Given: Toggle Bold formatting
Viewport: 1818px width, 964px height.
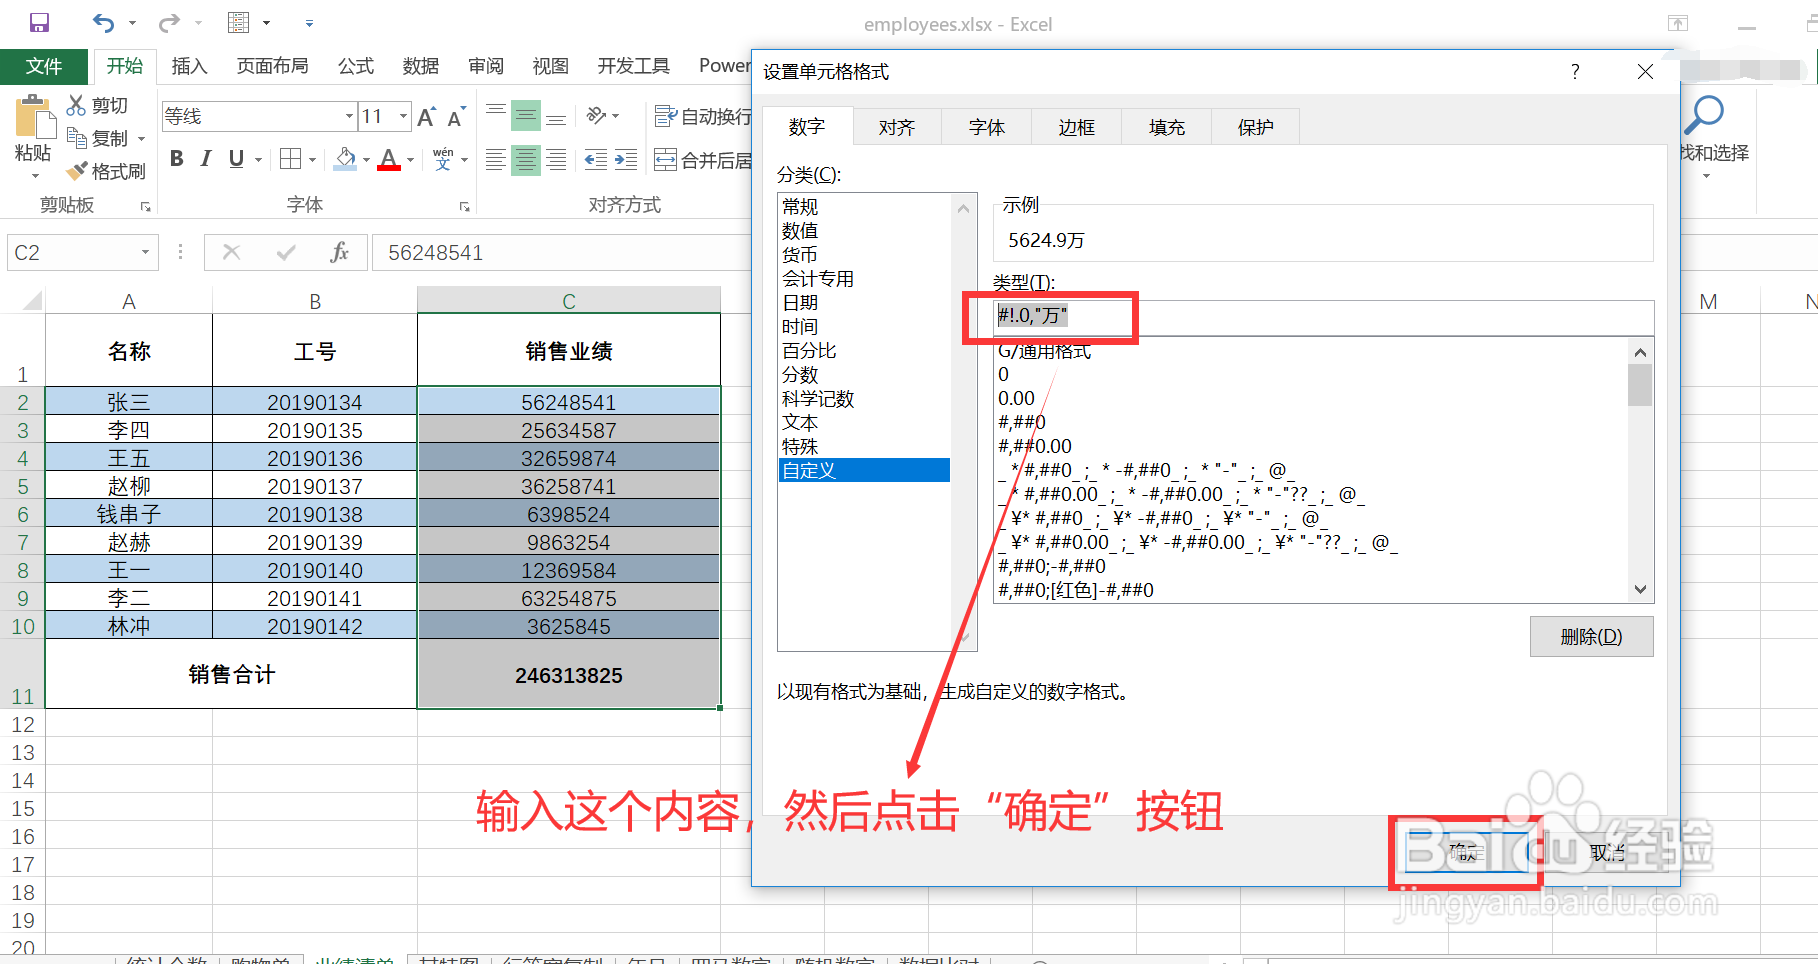Looking at the screenshot, I should coord(177,159).
